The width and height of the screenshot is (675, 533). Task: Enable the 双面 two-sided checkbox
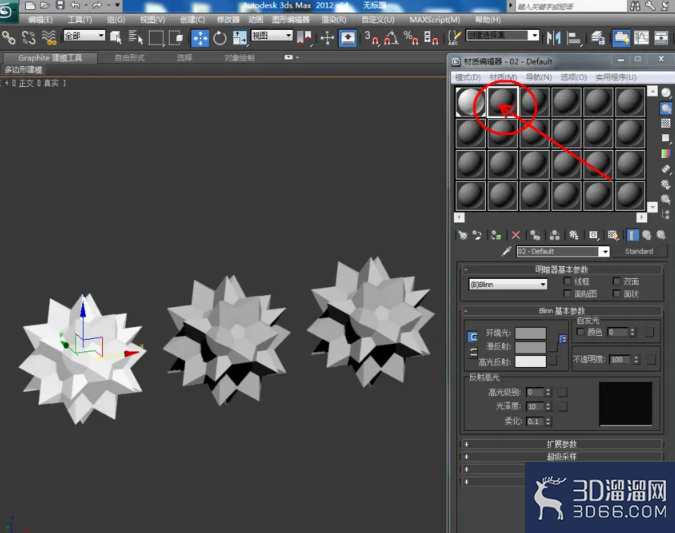[616, 281]
